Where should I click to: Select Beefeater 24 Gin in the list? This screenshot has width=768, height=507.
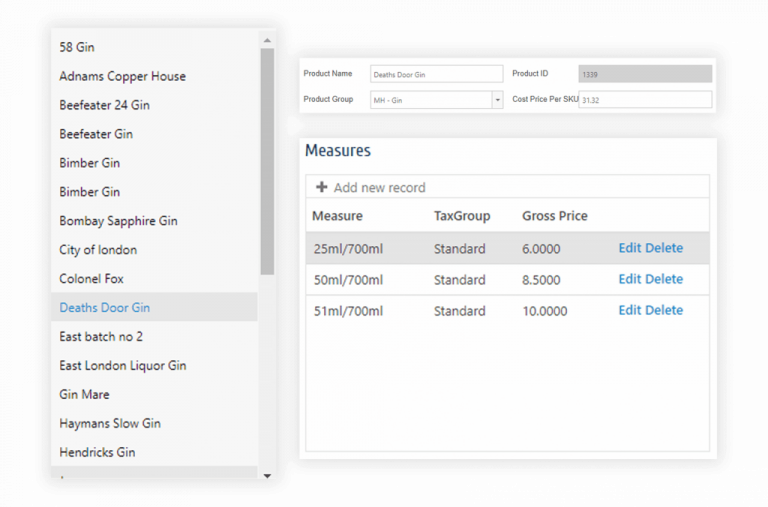tap(154, 105)
